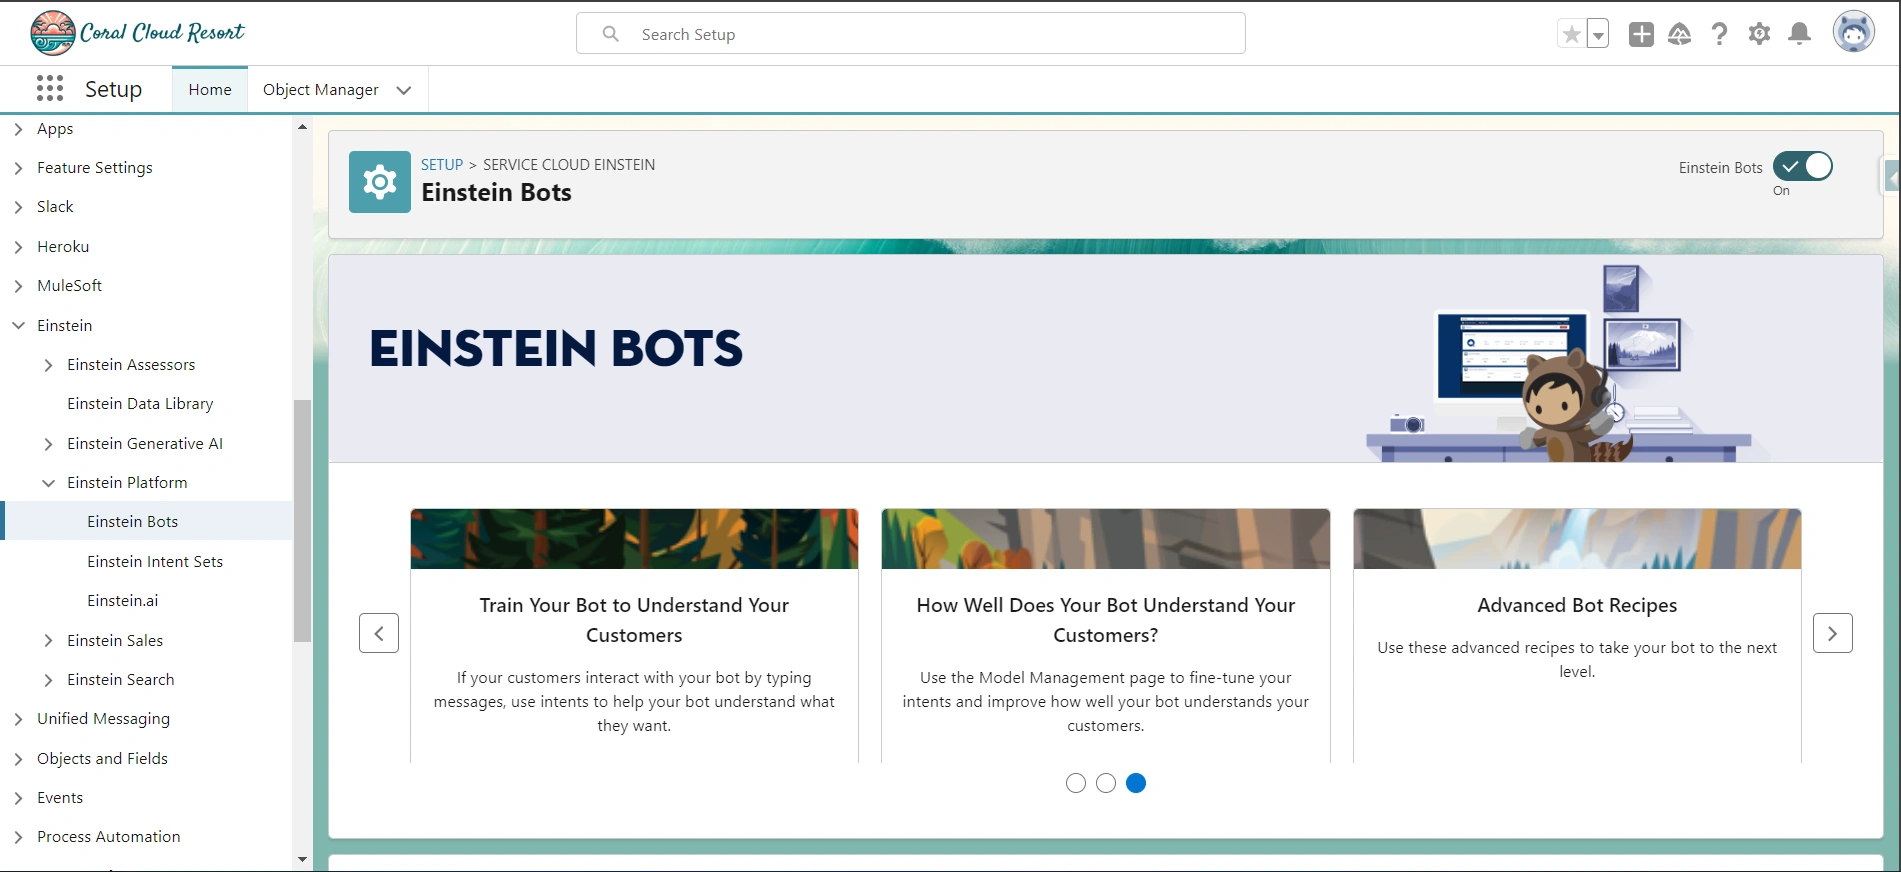
Task: Click the favorites star icon
Action: tap(1571, 35)
